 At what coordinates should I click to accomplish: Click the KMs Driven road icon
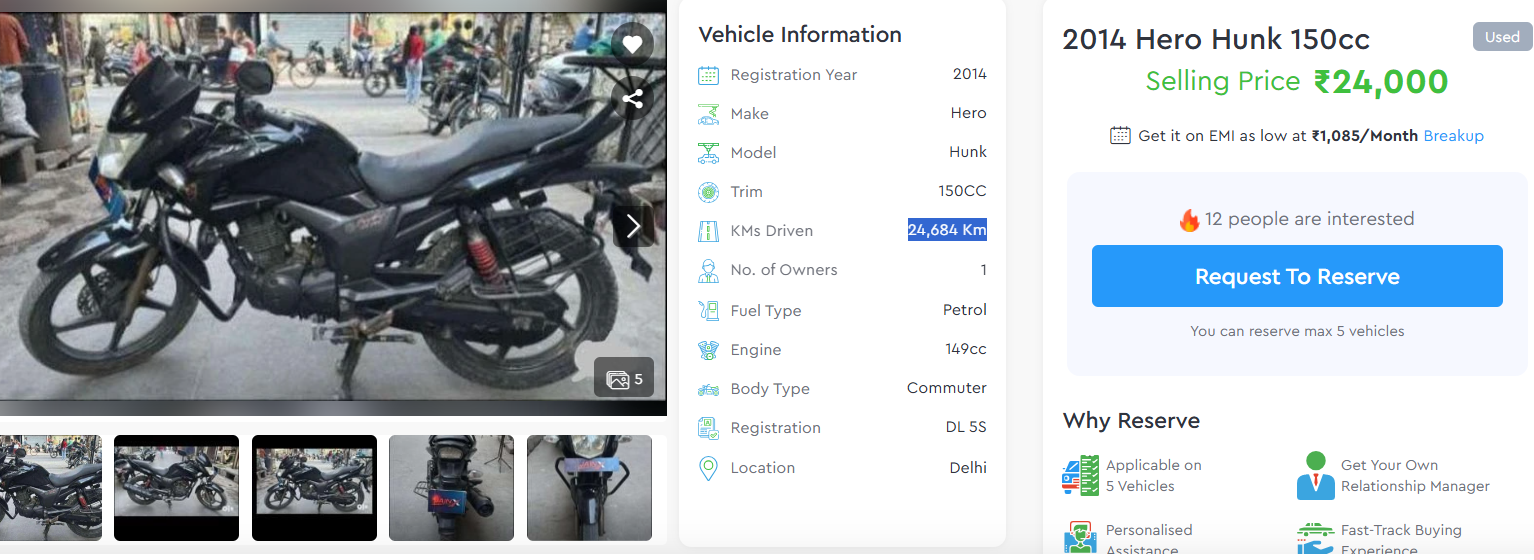pos(708,231)
